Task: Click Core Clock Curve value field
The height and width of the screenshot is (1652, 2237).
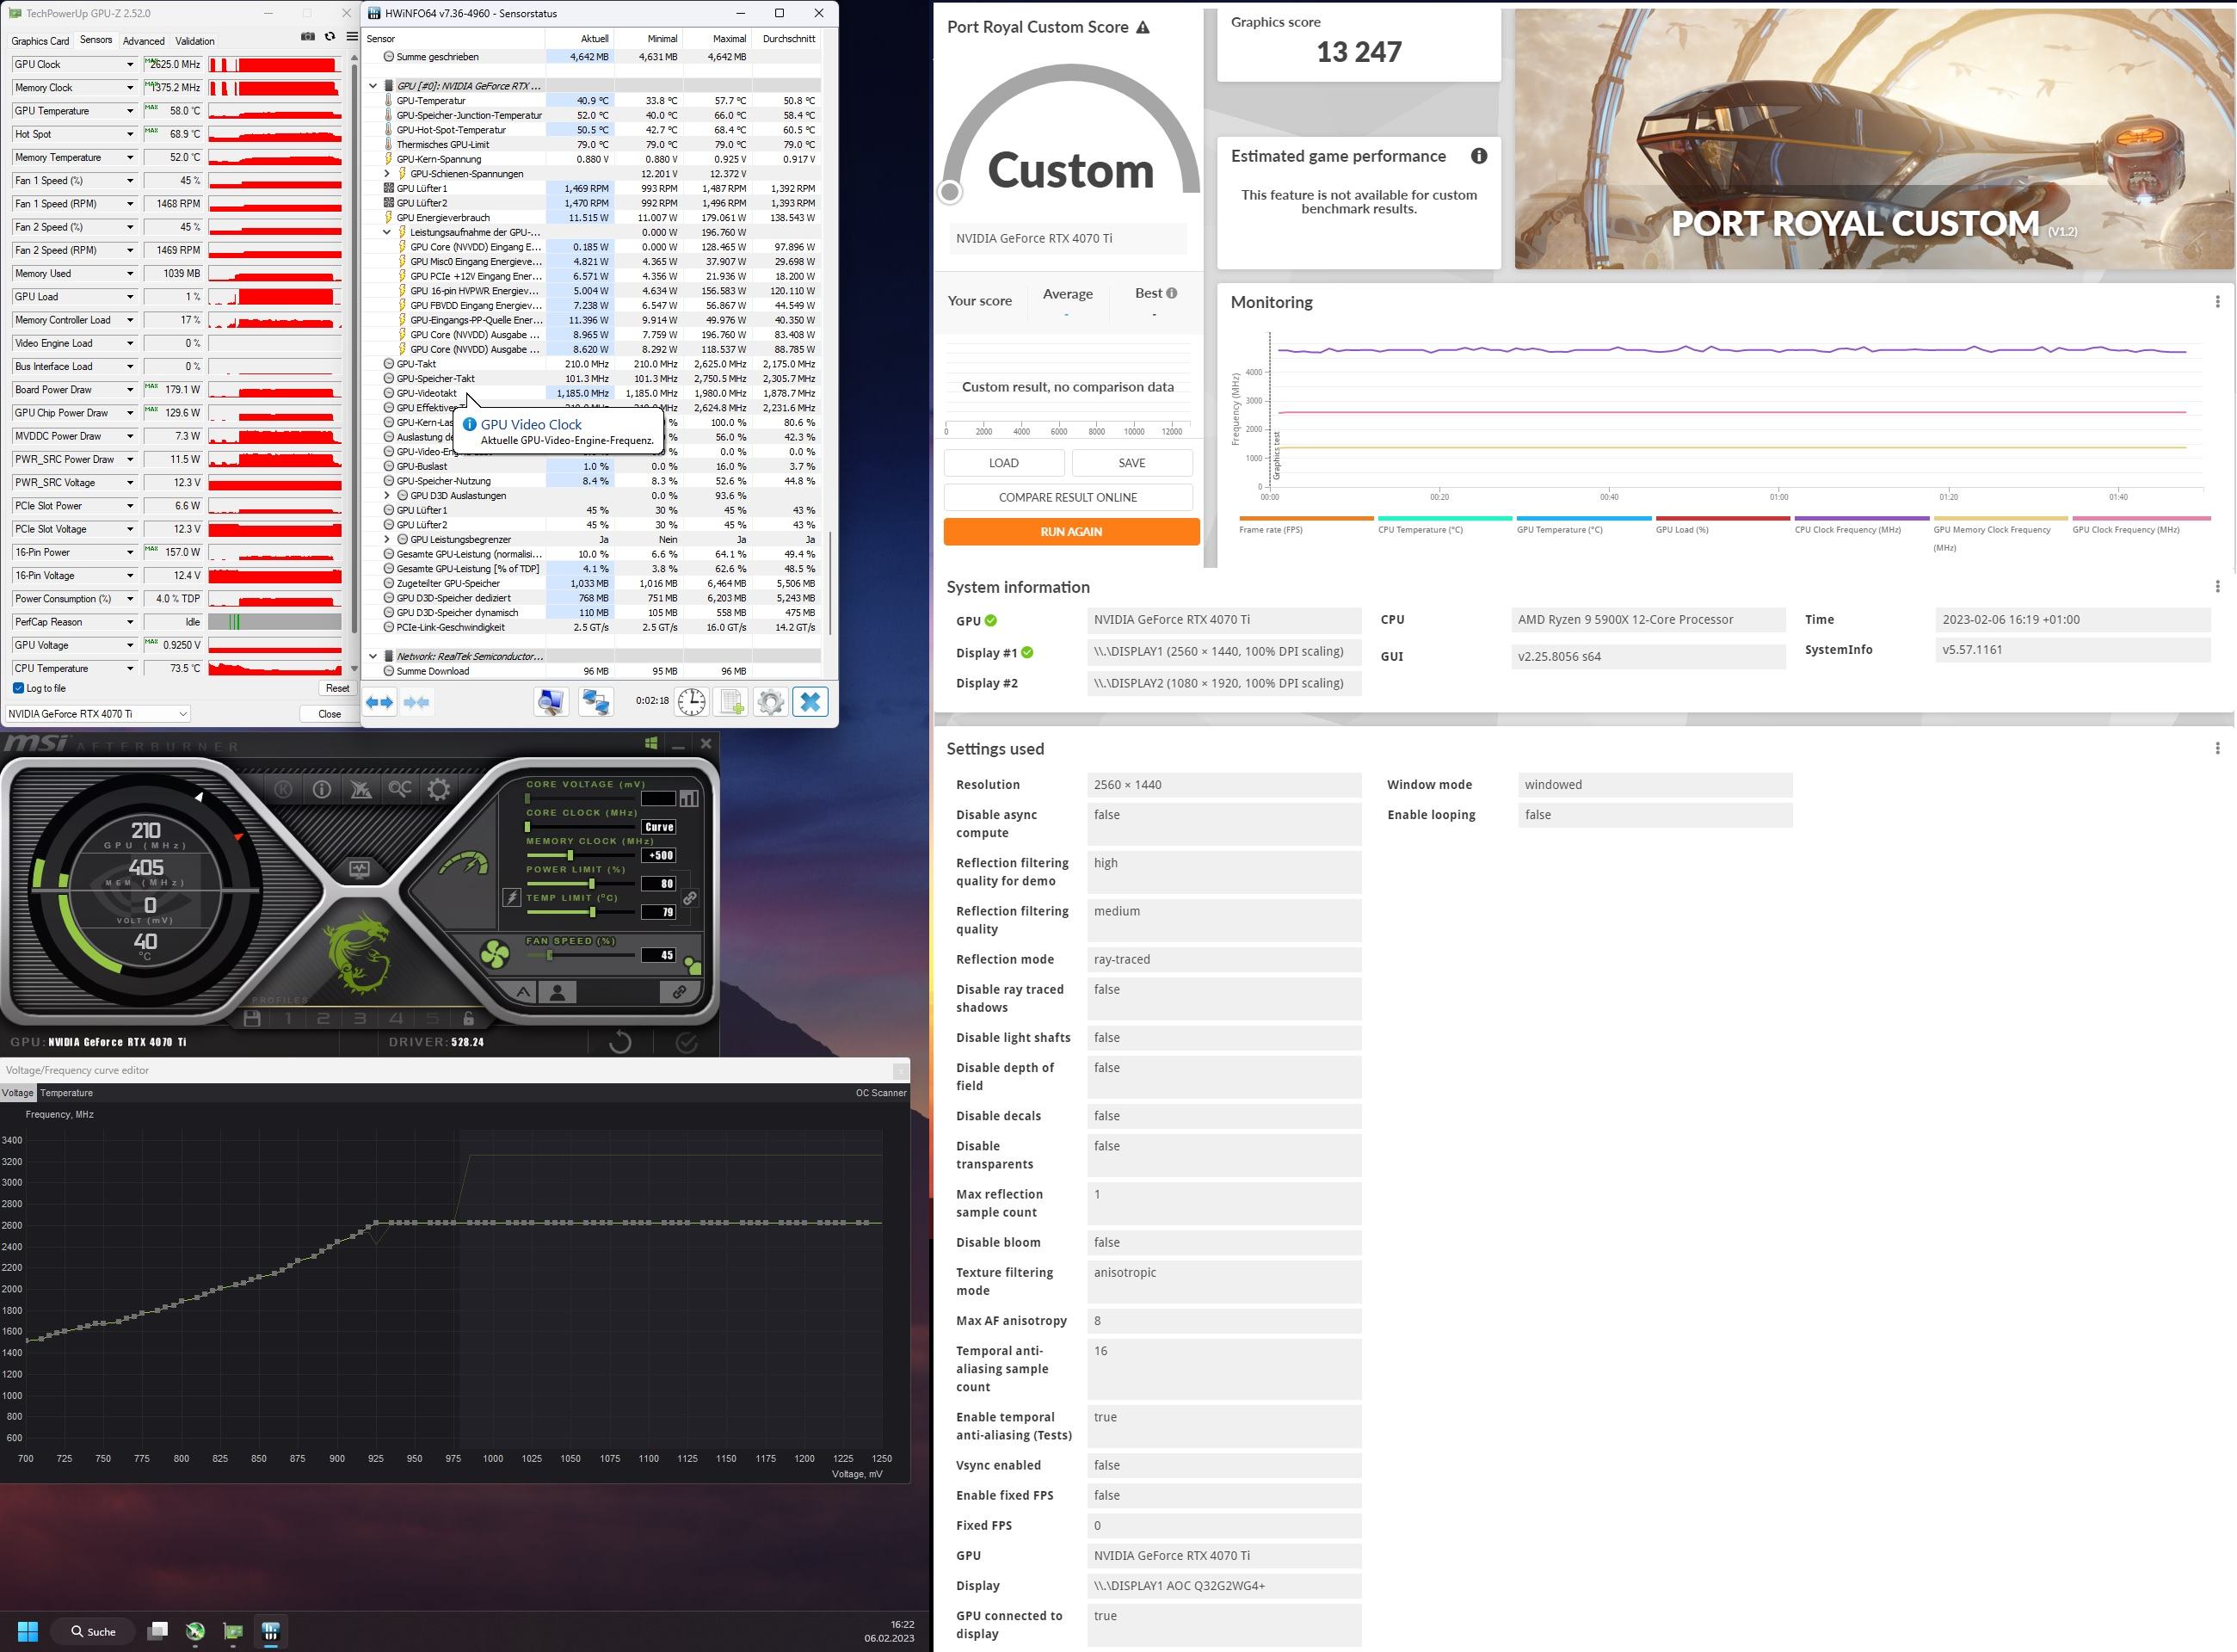Action: (659, 827)
